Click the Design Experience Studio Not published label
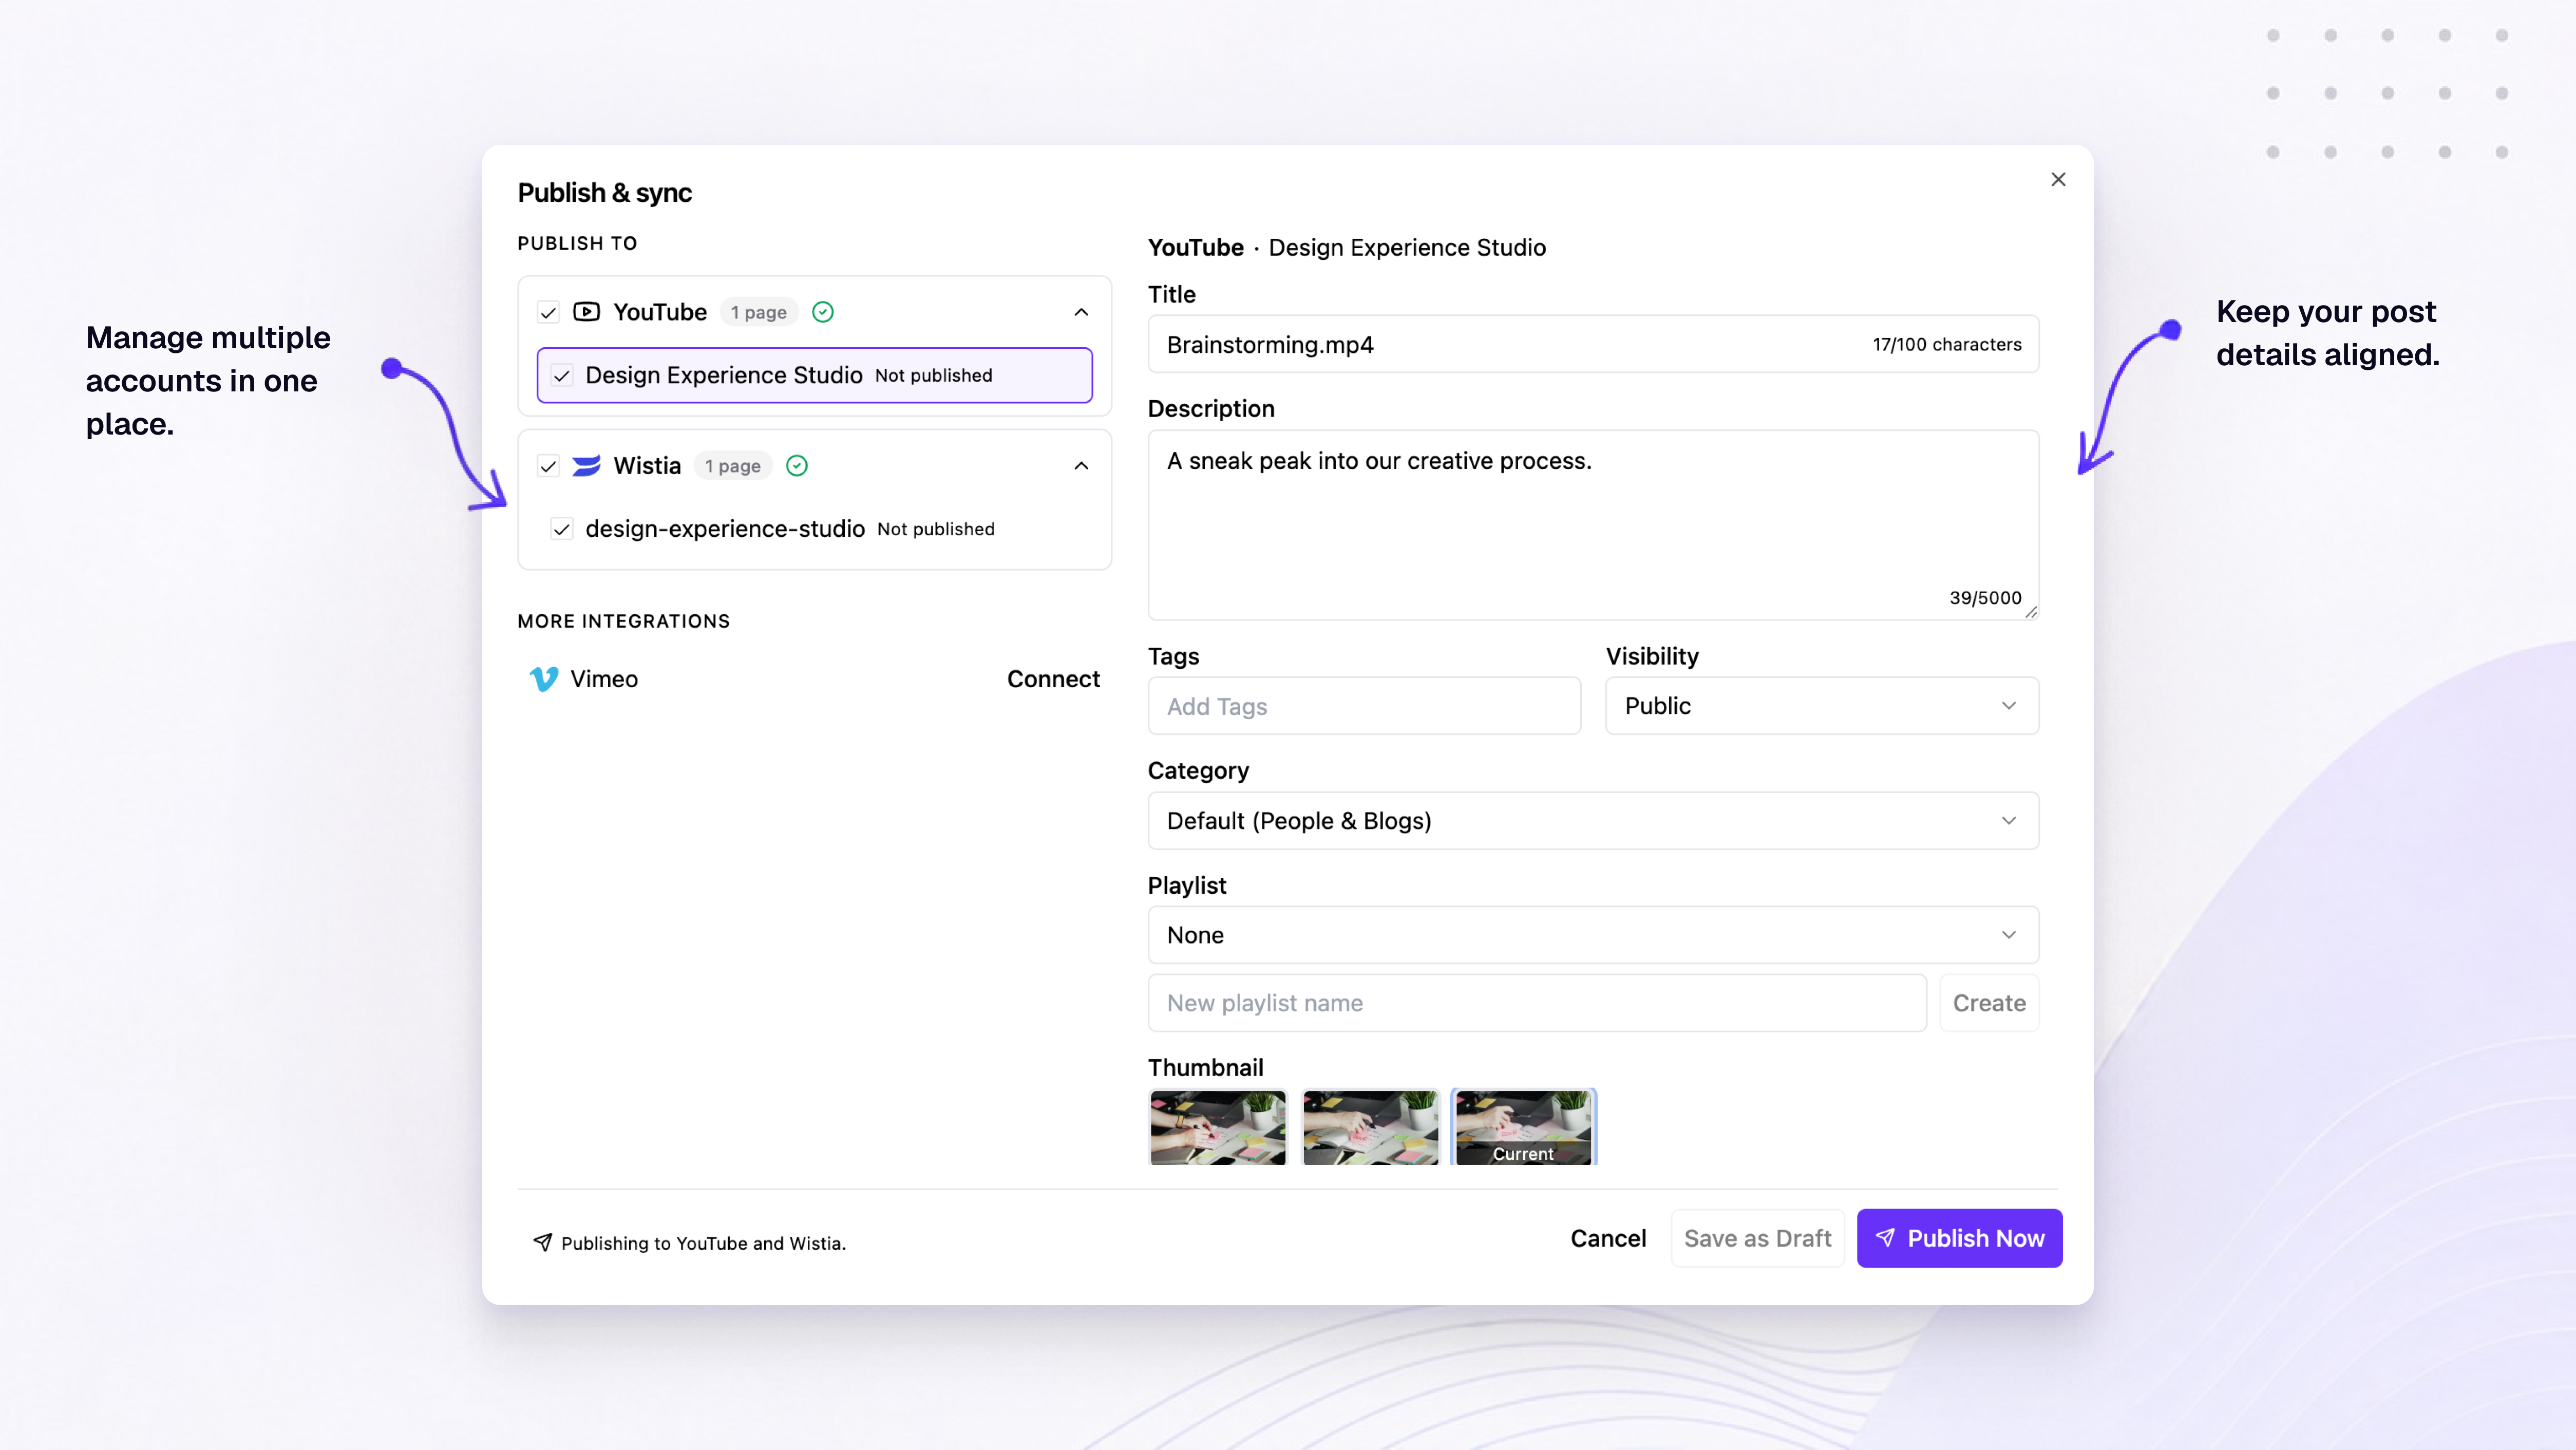The width and height of the screenshot is (2576, 1450). [x=934, y=376]
